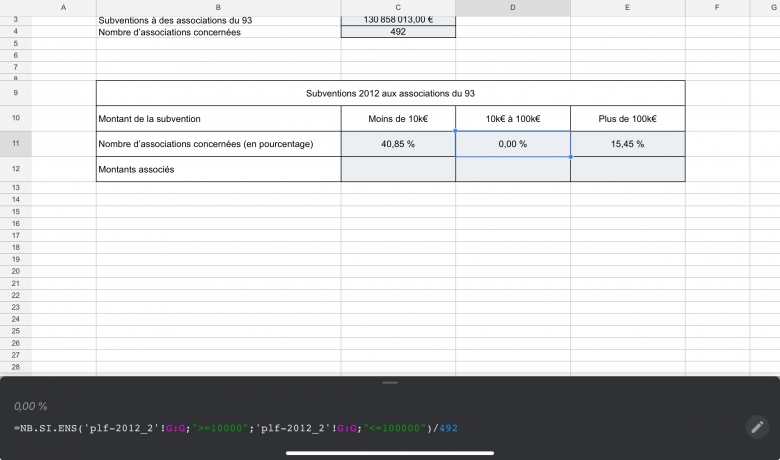This screenshot has height=460, width=780.
Task: Select row 12 header
Action: coord(16,169)
